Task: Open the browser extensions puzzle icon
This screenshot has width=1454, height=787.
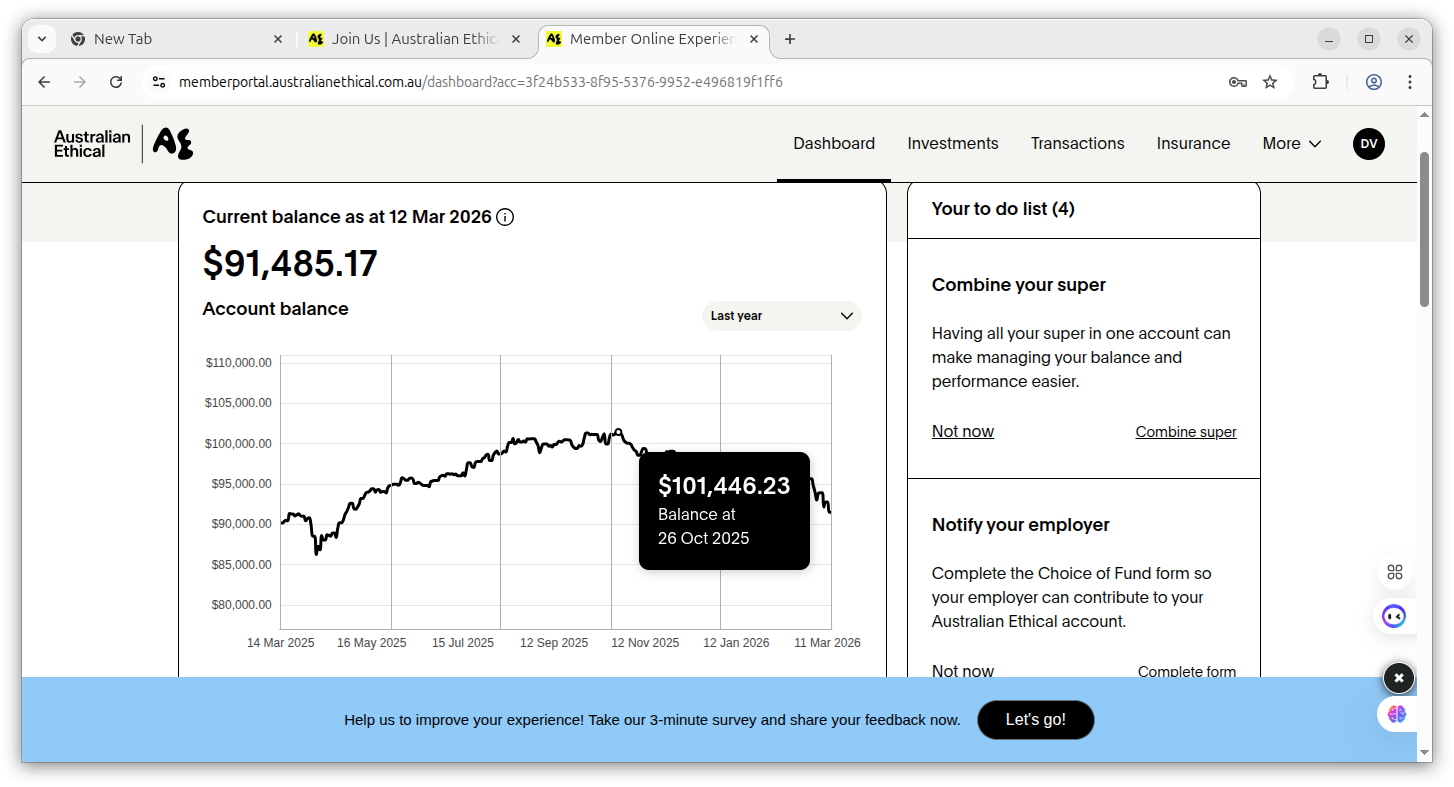Action: click(1320, 82)
